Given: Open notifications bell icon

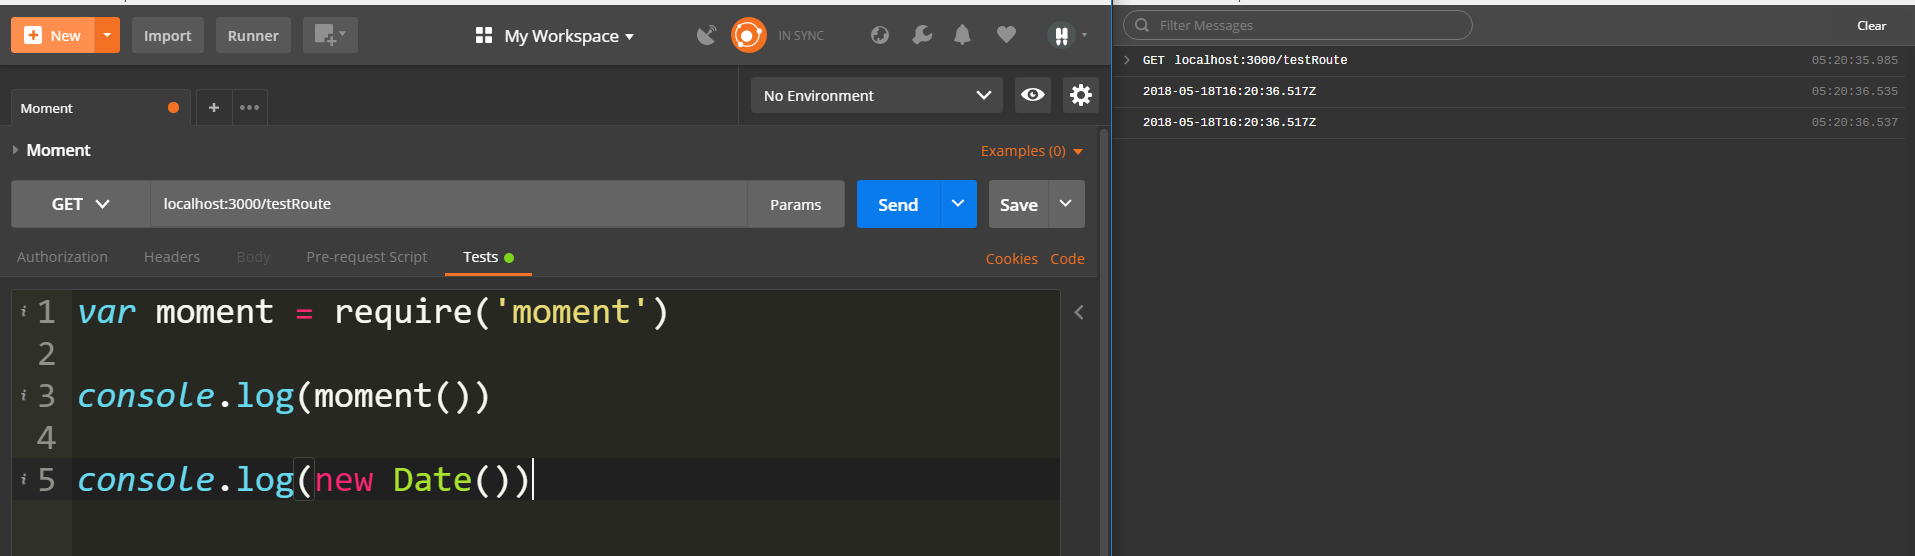Looking at the screenshot, I should tap(962, 35).
